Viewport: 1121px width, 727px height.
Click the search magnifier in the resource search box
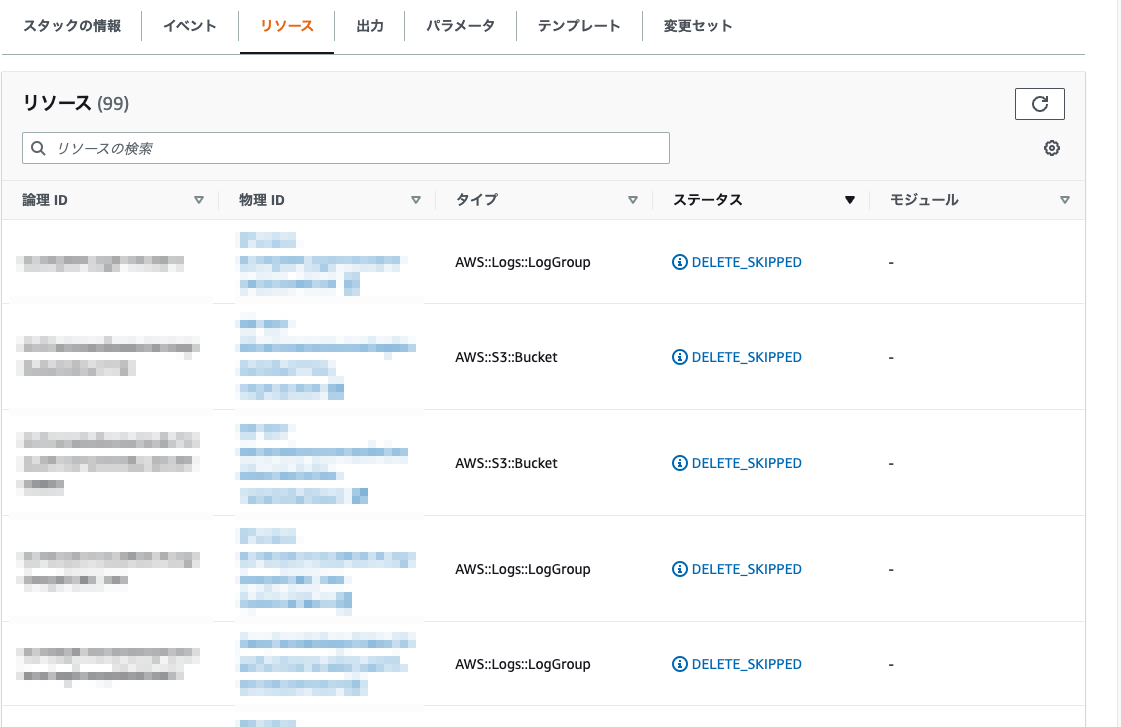point(38,147)
